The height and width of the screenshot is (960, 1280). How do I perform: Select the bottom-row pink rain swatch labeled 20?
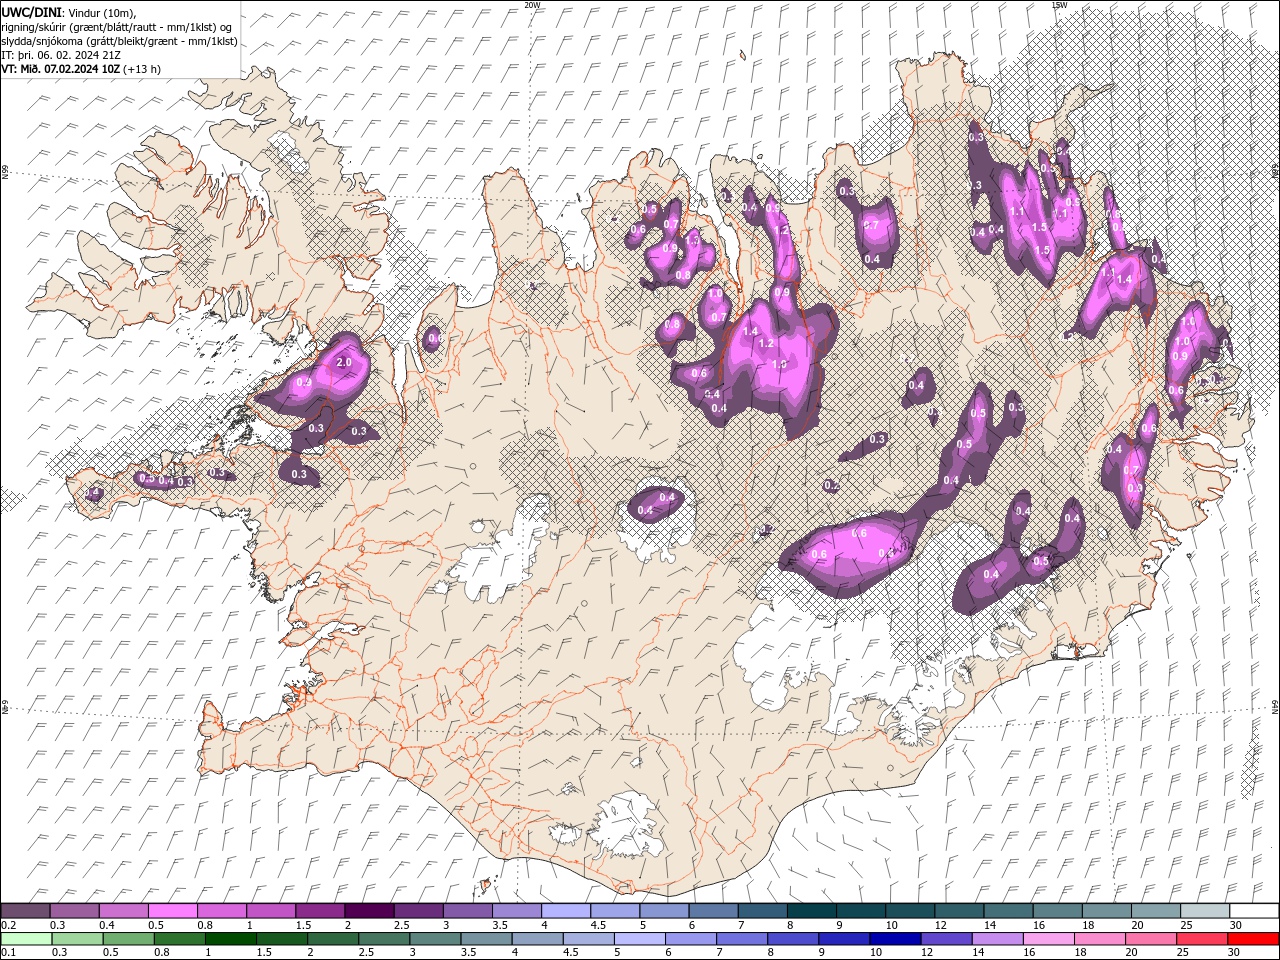click(x=1151, y=938)
